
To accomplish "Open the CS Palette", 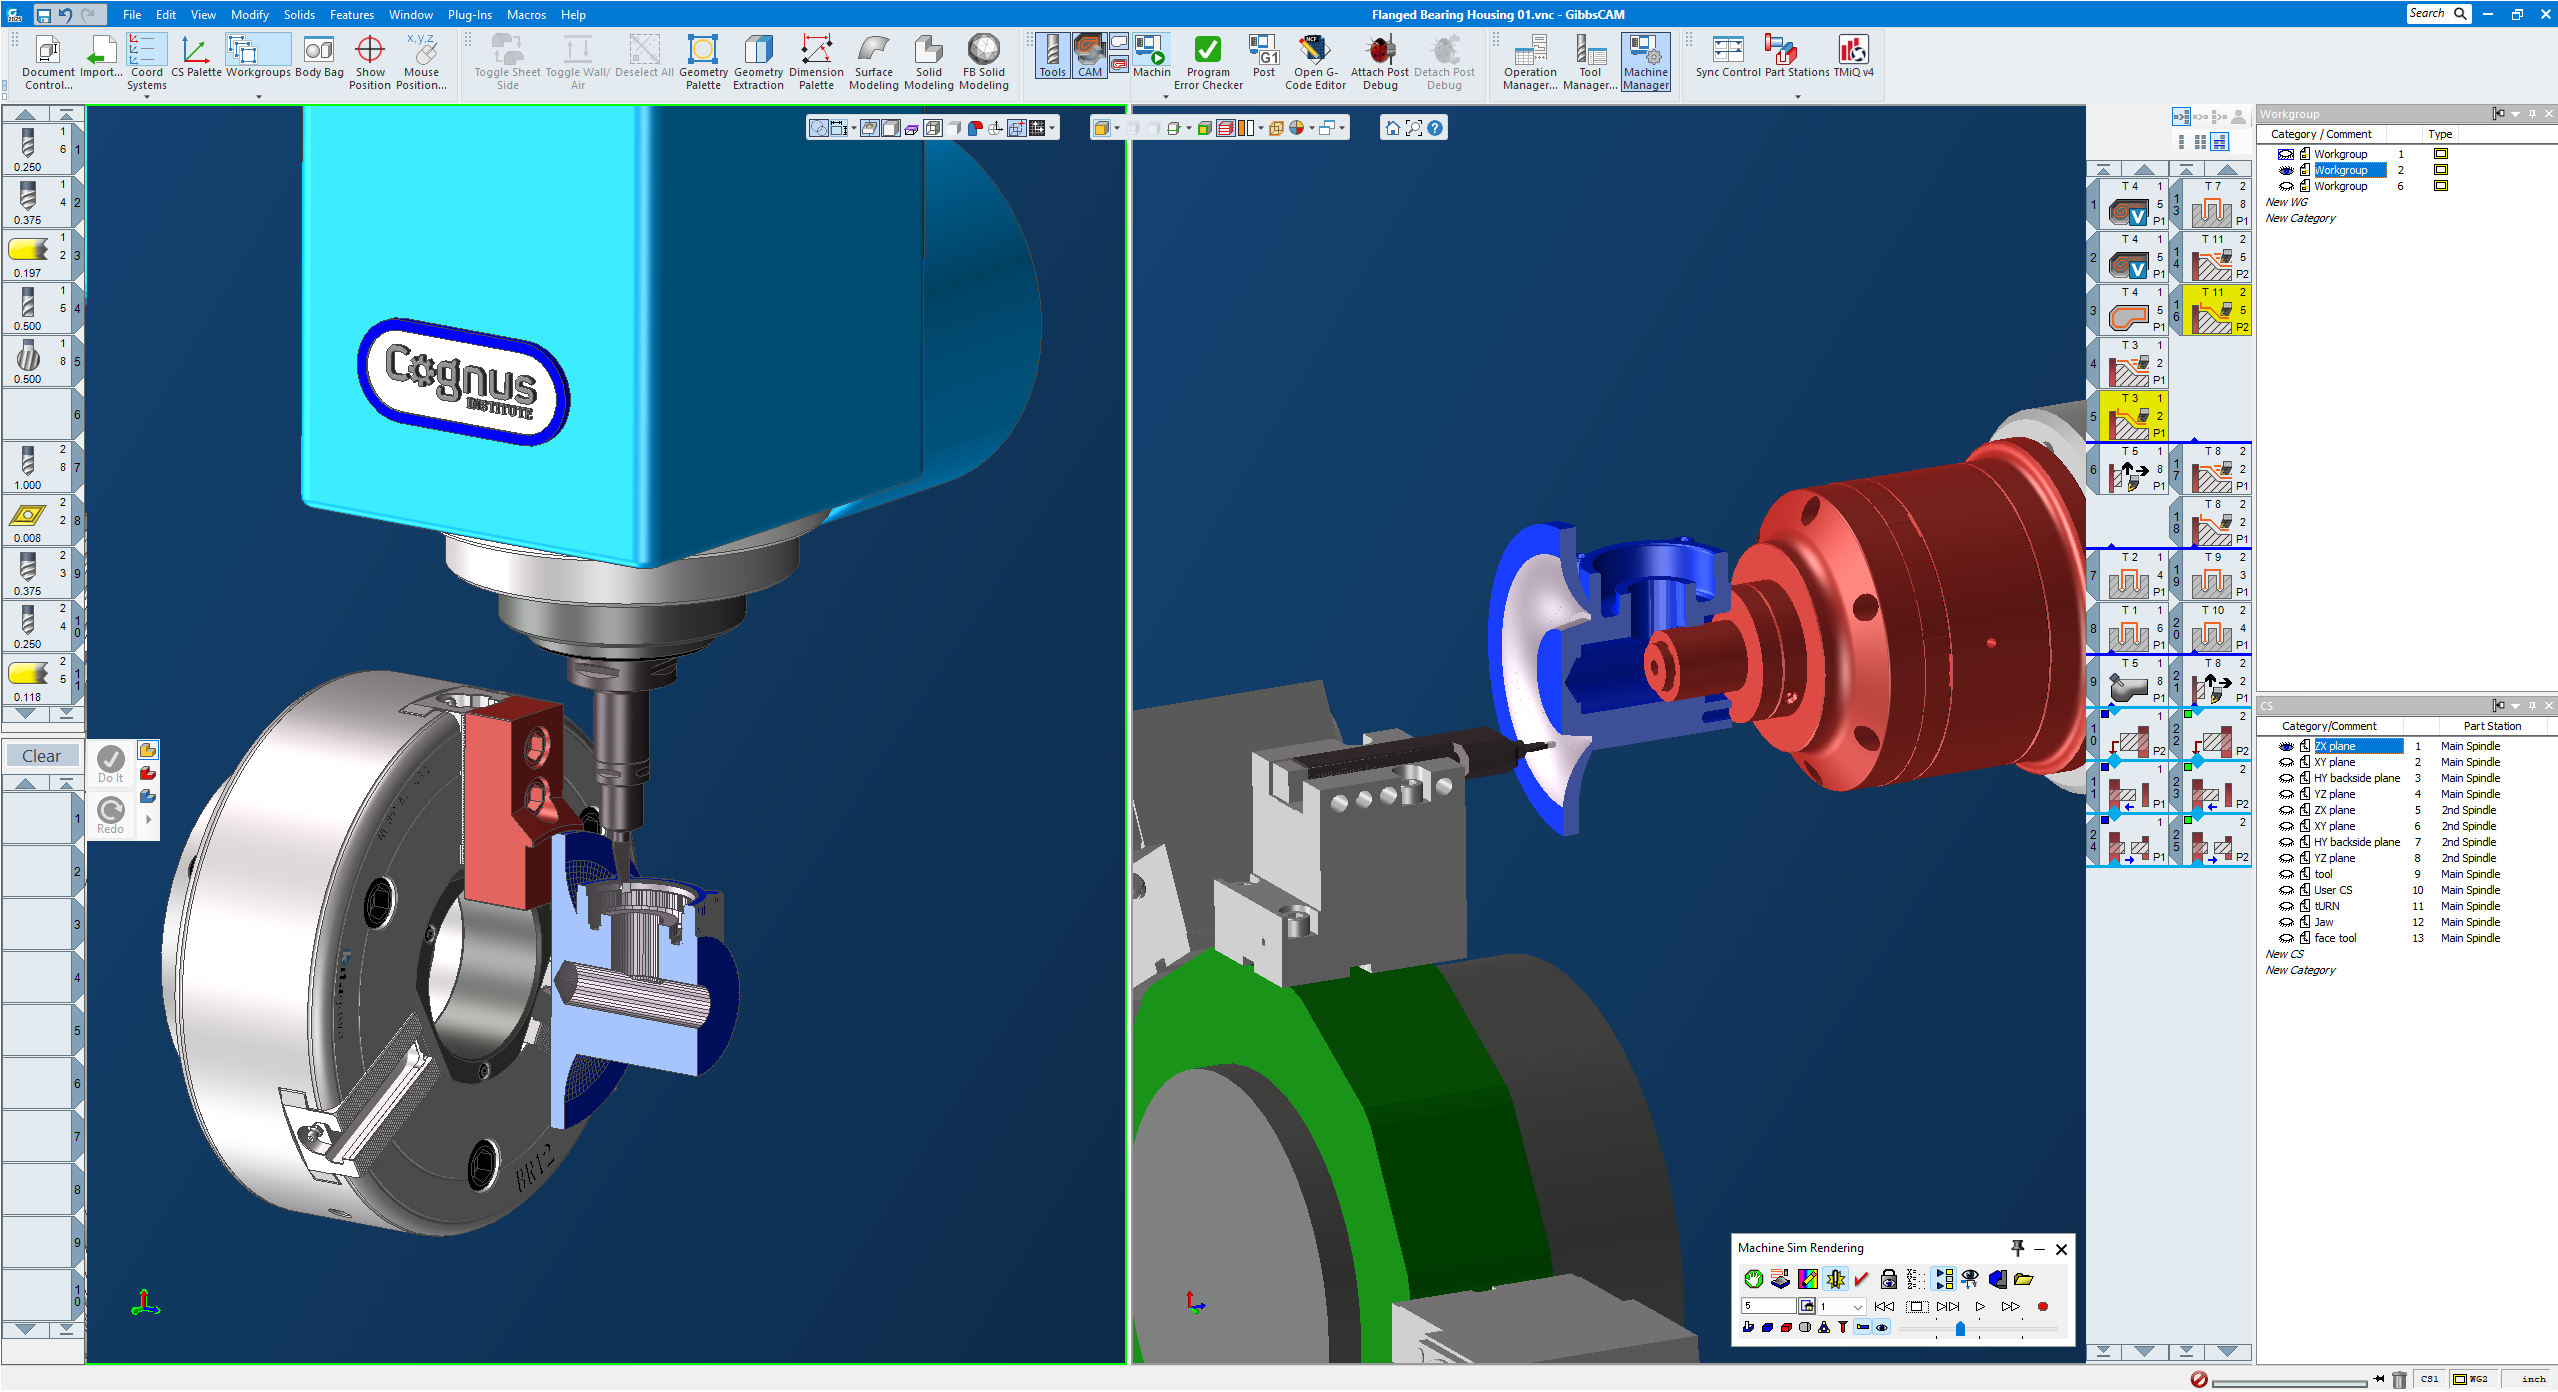I will click(x=196, y=56).
